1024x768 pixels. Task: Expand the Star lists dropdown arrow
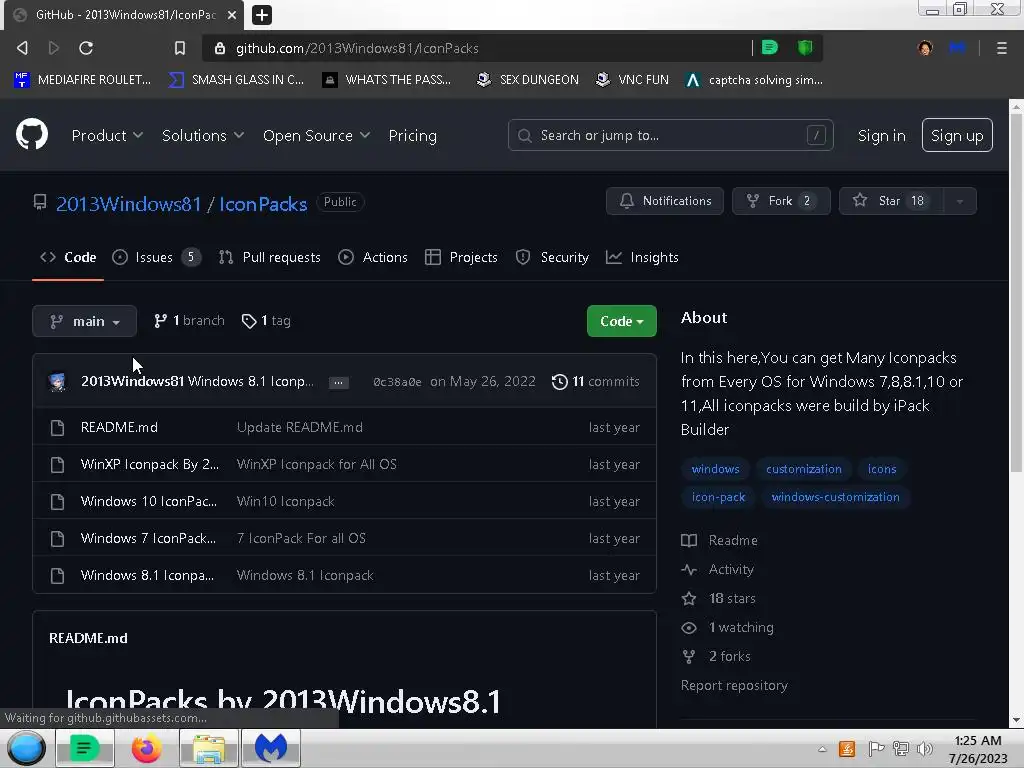(x=959, y=201)
